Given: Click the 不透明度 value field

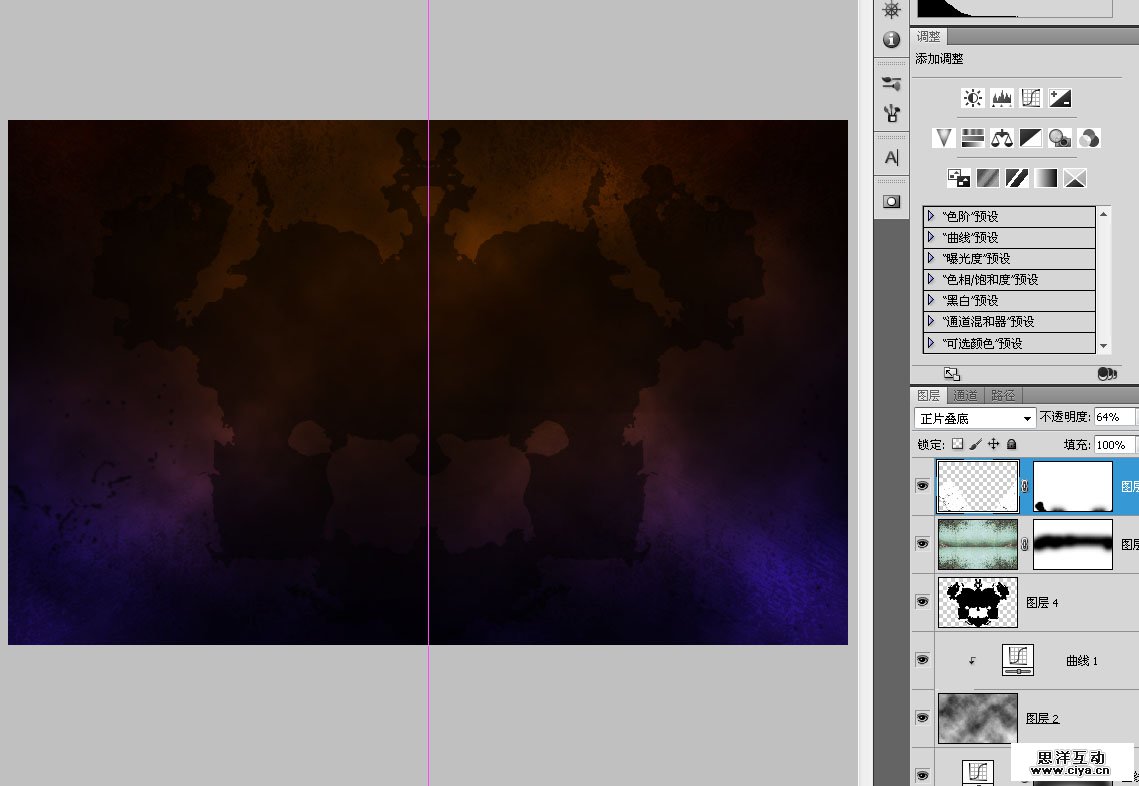Looking at the screenshot, I should pyautogui.click(x=1114, y=417).
